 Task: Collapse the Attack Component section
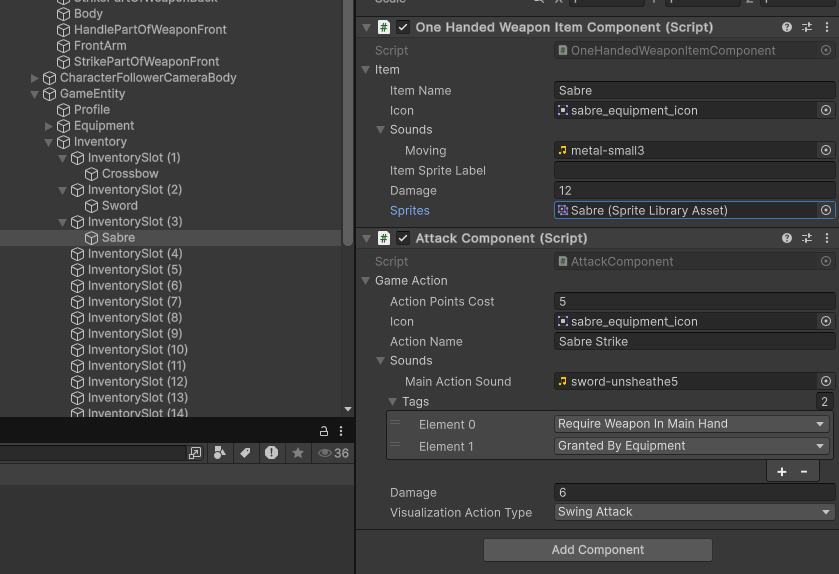point(367,238)
